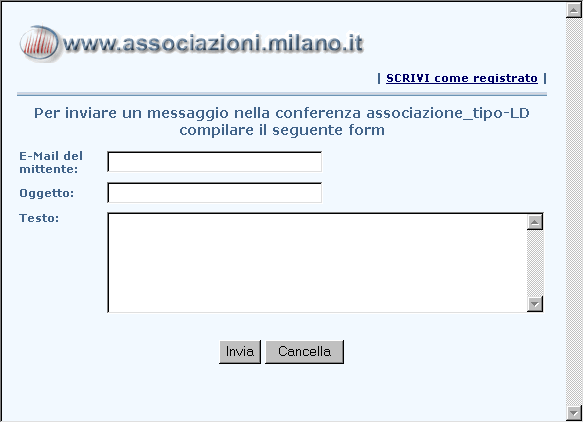The width and height of the screenshot is (584, 423).
Task: Click the page scrollbar down arrow
Action: [574, 413]
